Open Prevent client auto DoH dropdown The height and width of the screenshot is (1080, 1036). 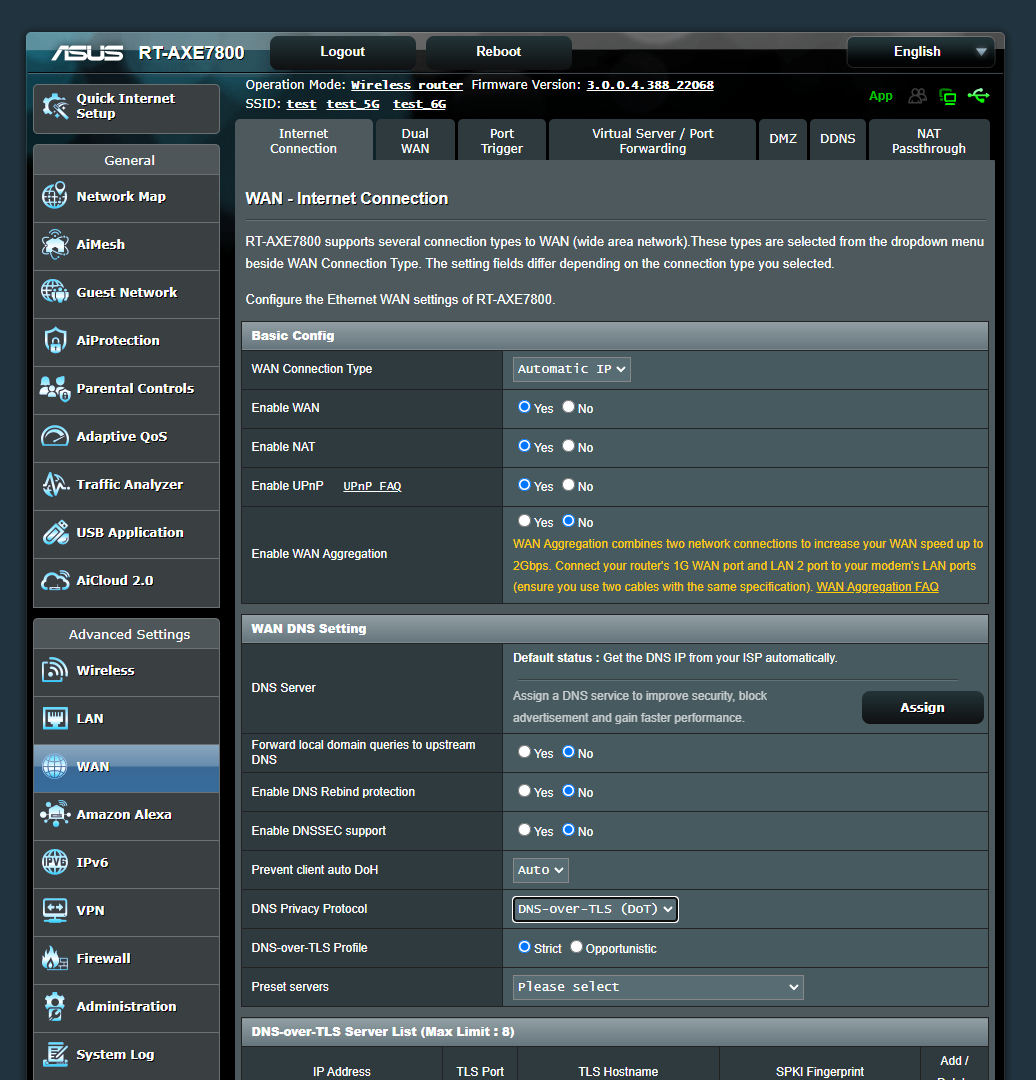541,870
